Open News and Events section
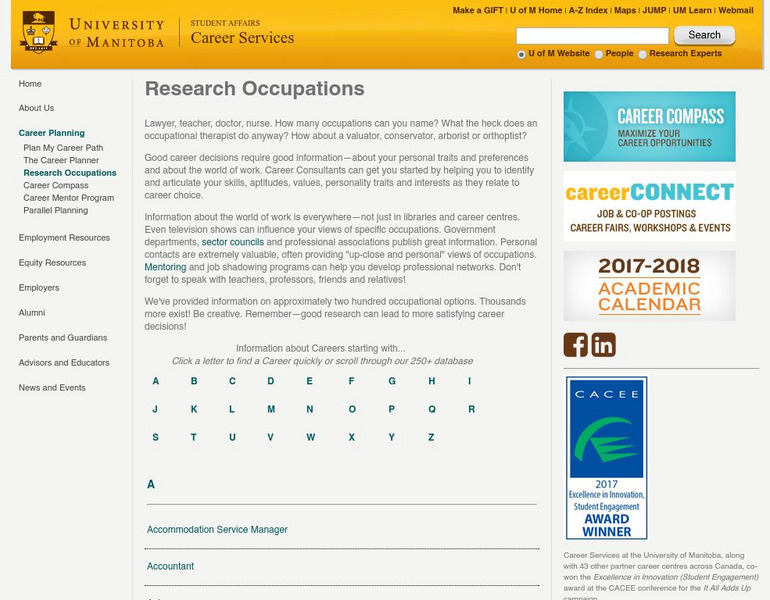Image resolution: width=770 pixels, height=600 pixels. point(52,388)
